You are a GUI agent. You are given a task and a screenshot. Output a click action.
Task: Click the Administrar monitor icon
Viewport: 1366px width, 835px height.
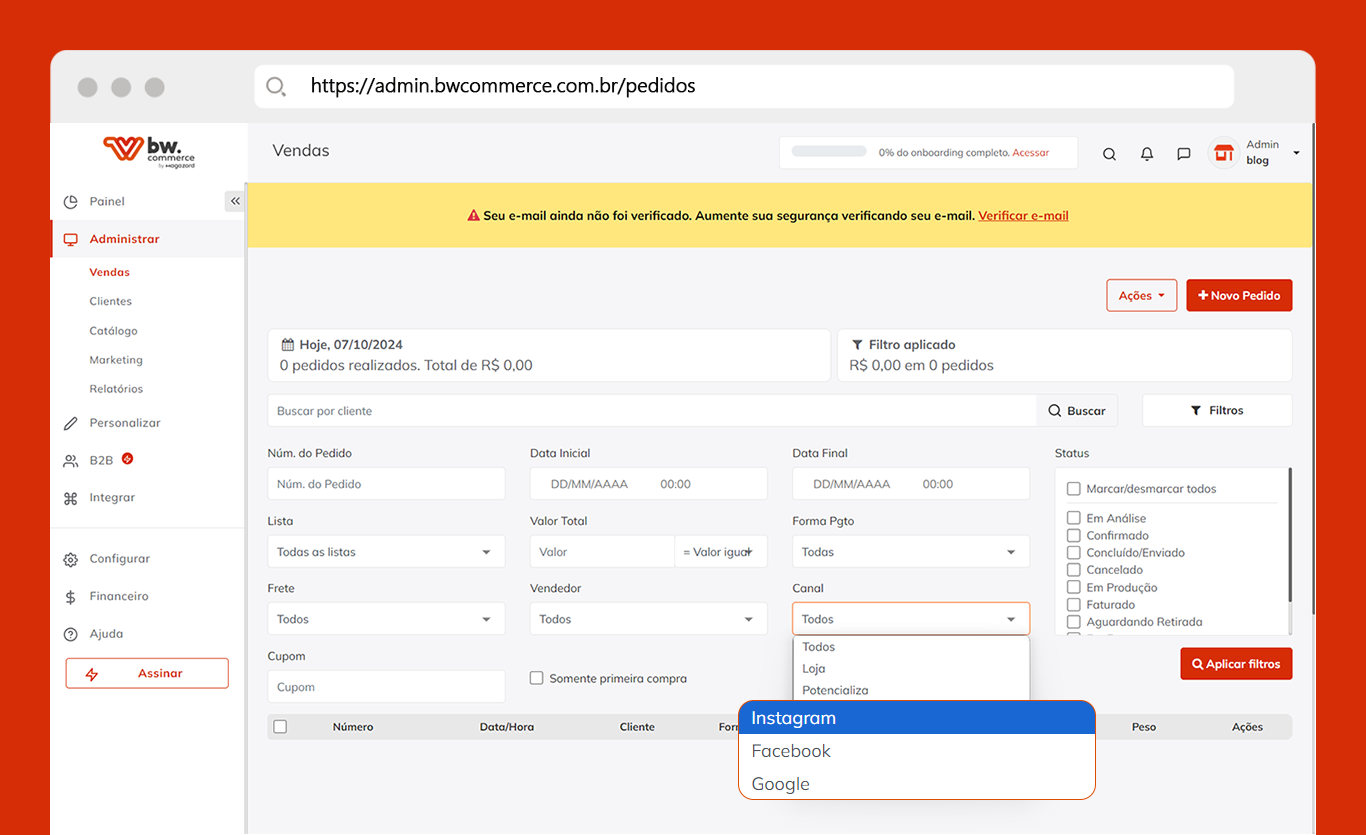click(x=70, y=239)
